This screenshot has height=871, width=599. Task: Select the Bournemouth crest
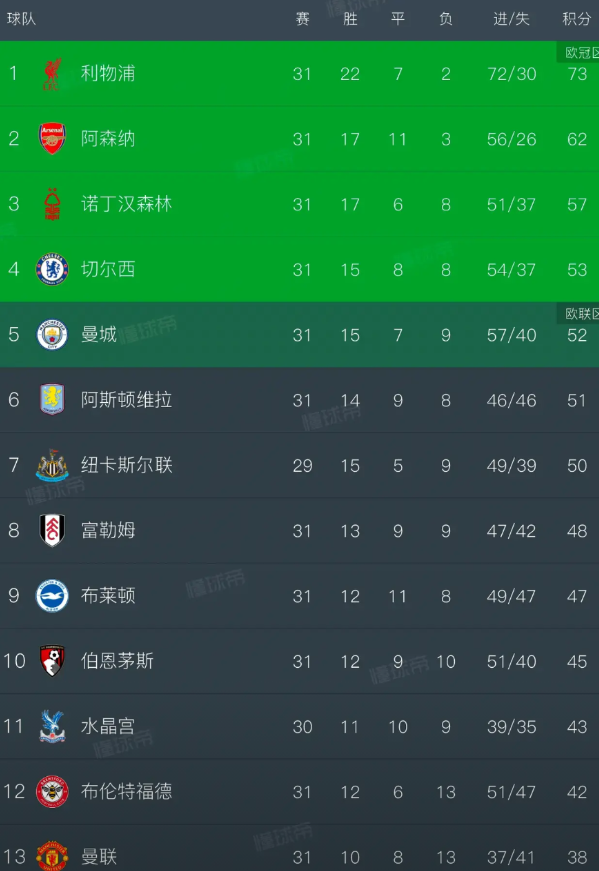tap(52, 661)
